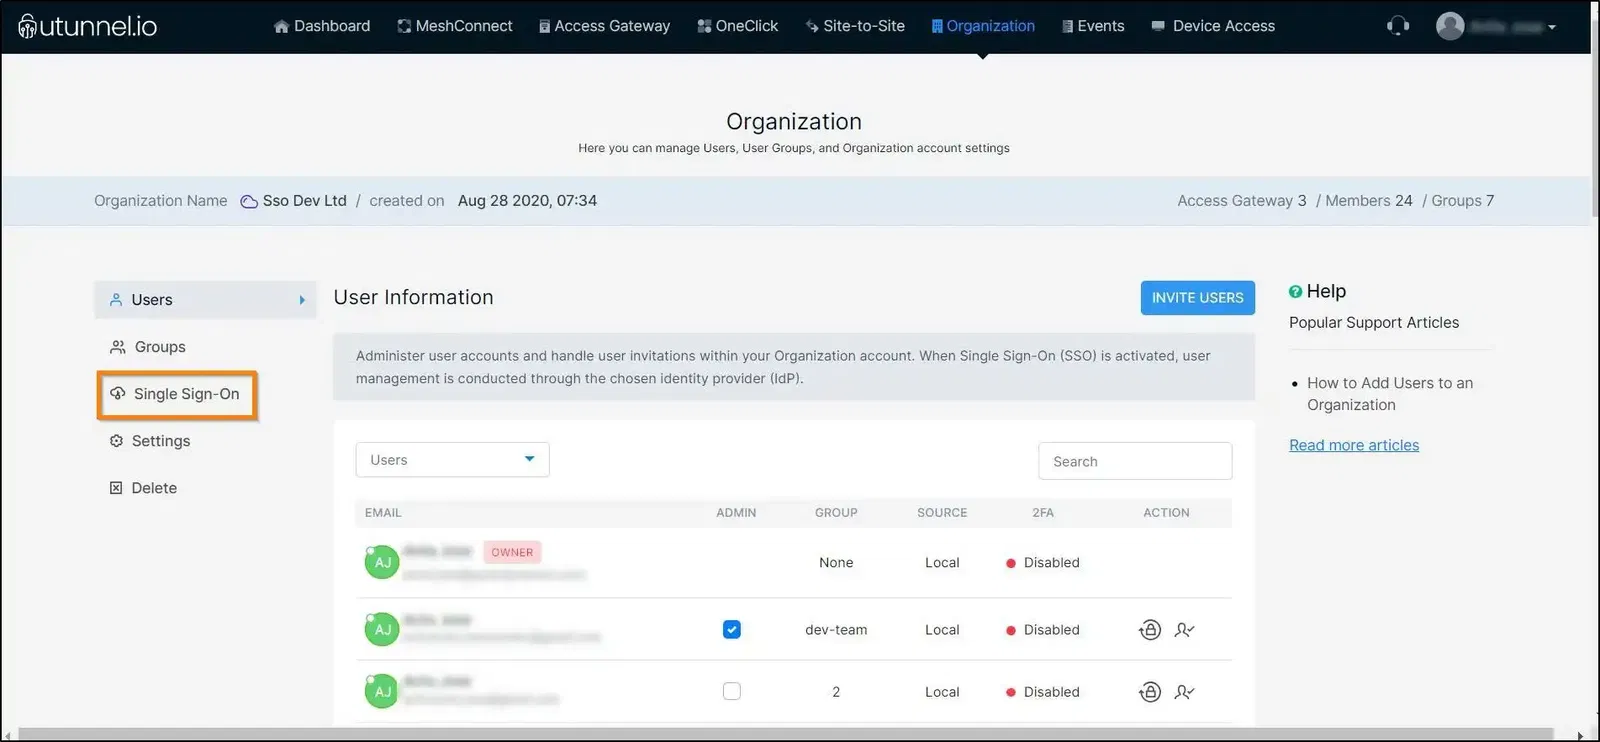
Task: Click the utunnel.io logo
Action: tap(88, 26)
